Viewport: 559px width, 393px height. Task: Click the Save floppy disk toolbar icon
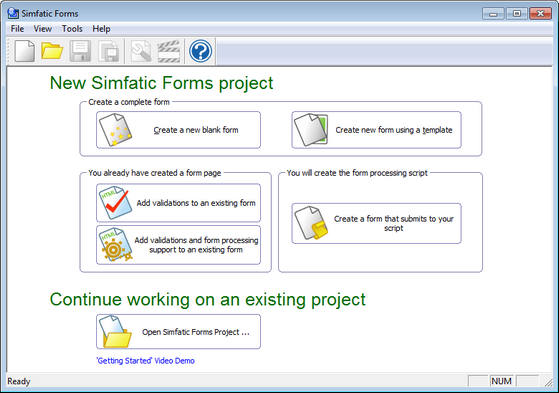(x=80, y=51)
